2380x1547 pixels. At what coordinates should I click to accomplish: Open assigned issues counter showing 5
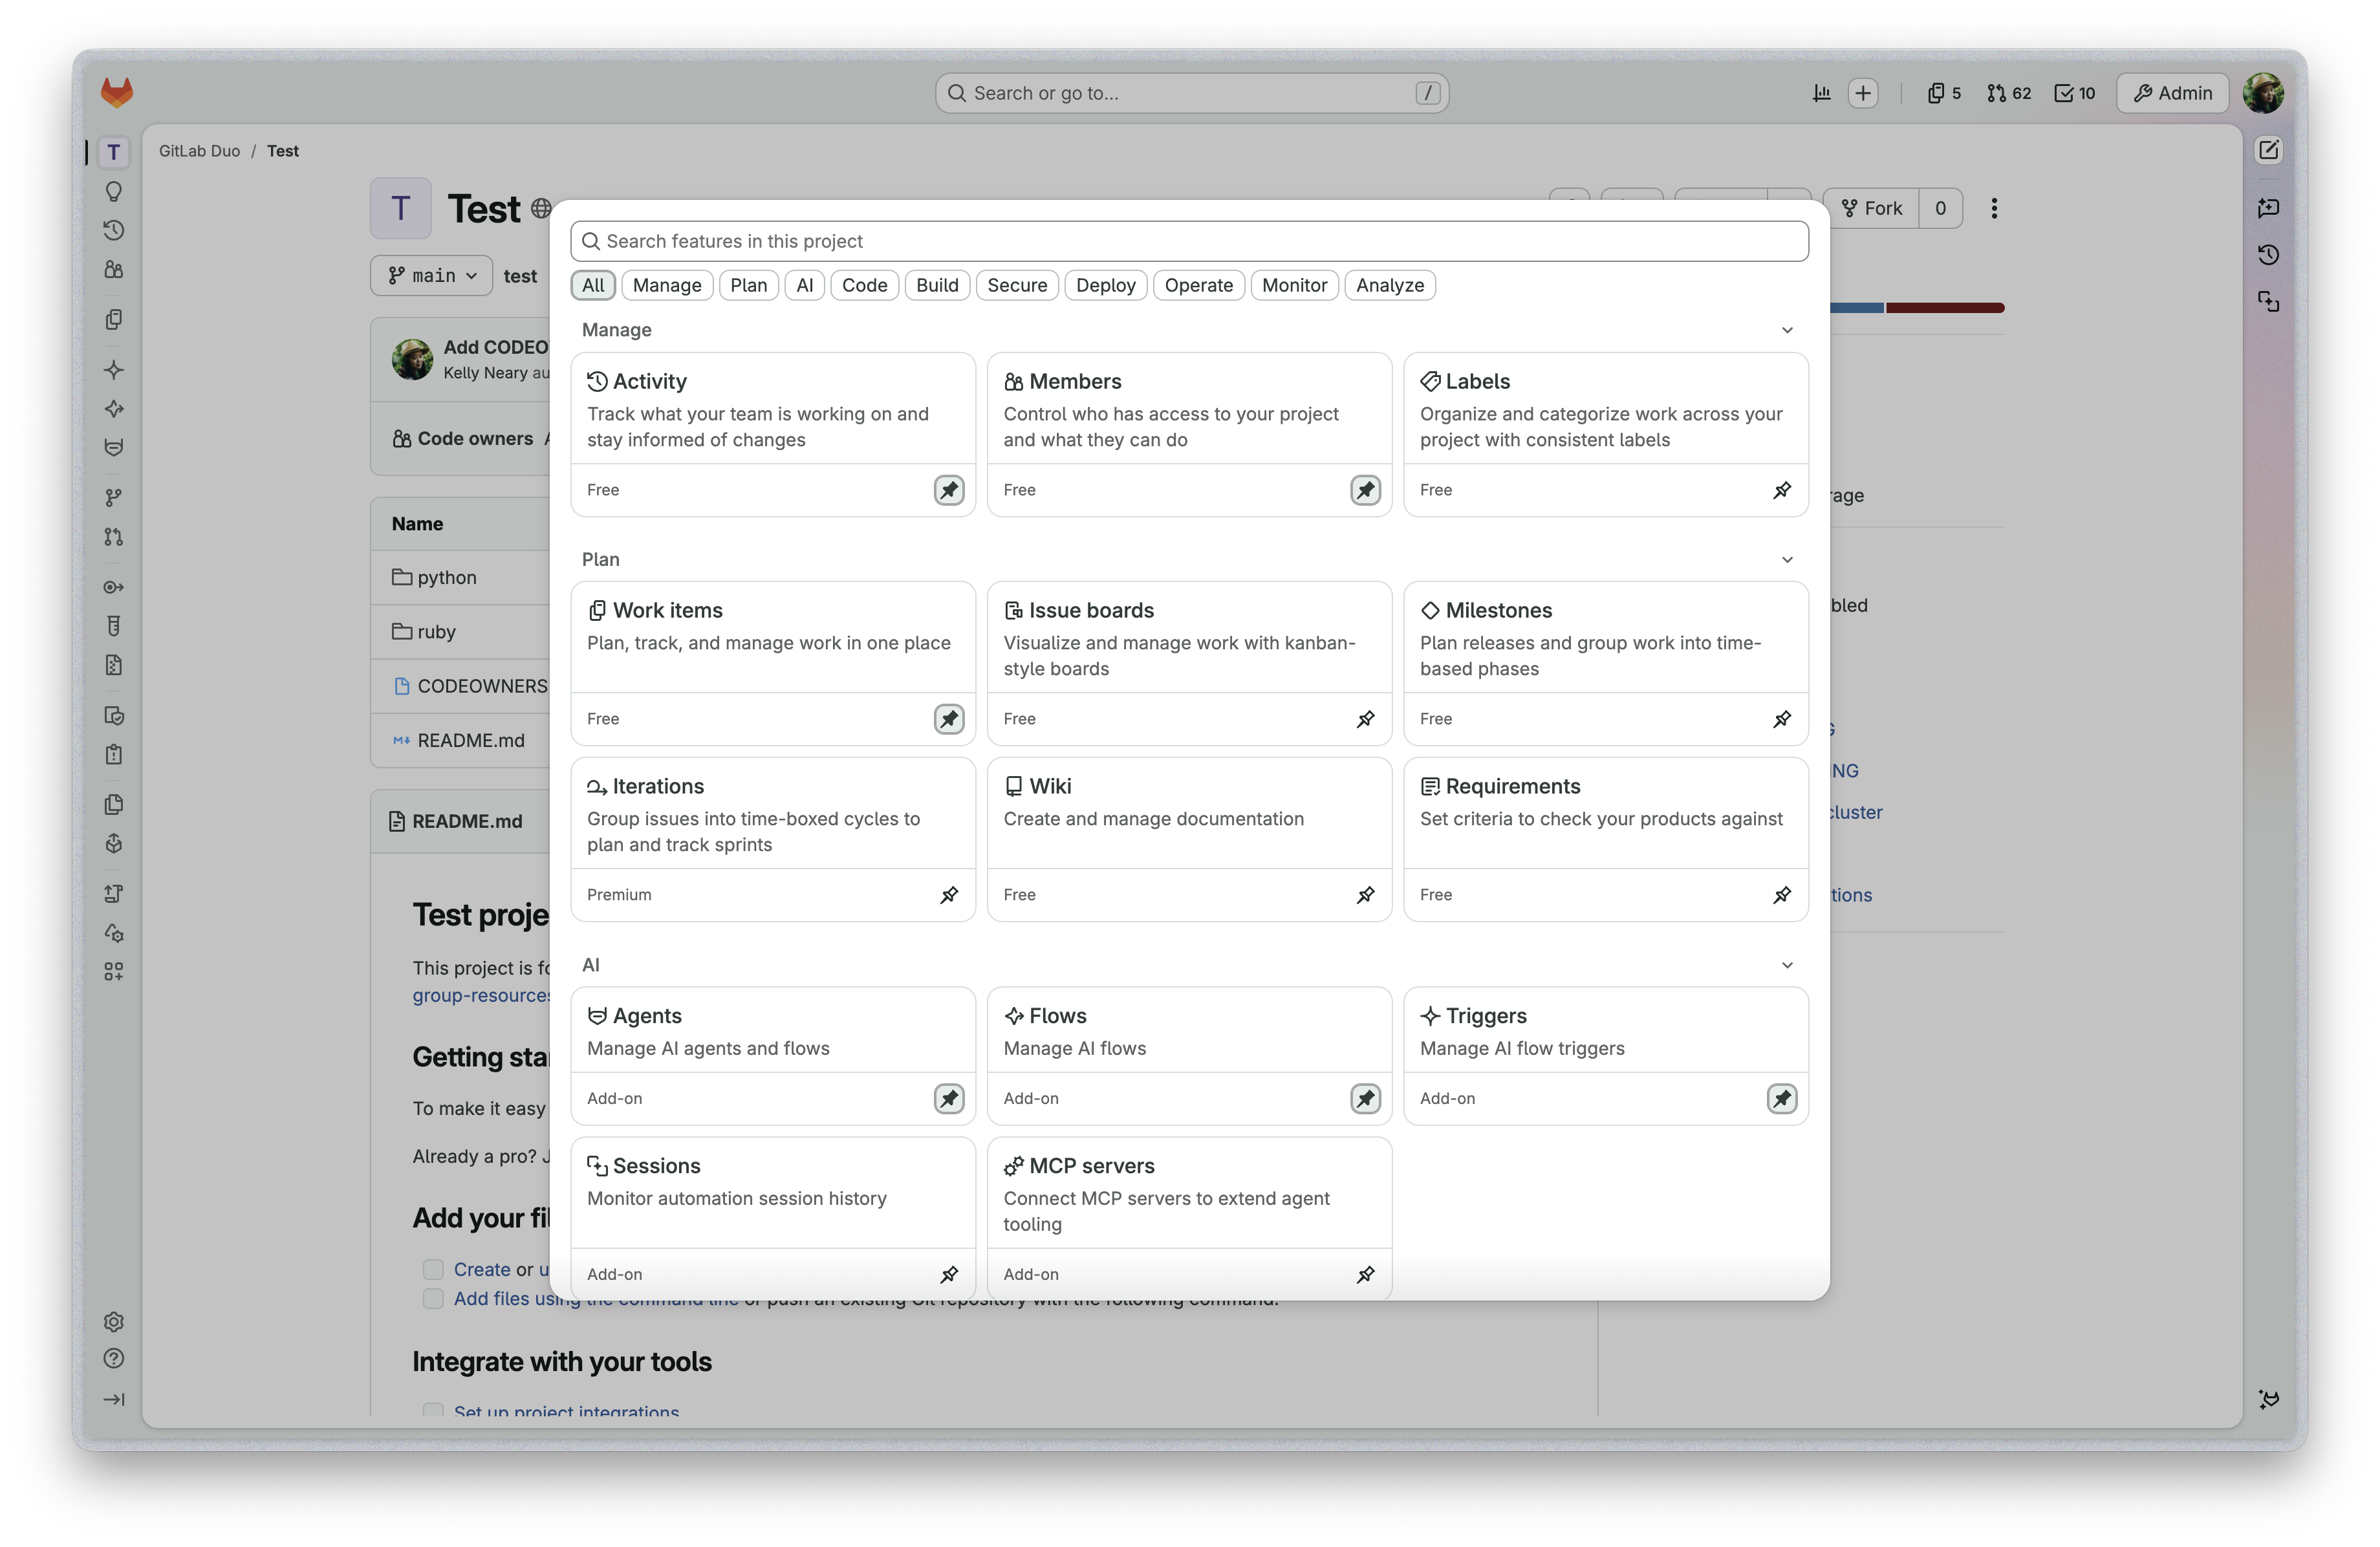[1944, 93]
